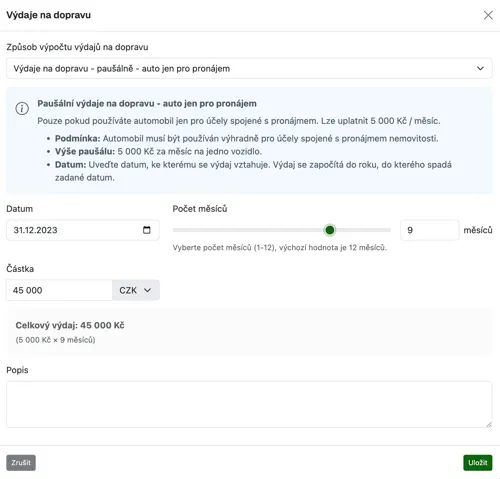Click the 'Výdaje na dopravu' dialog title
Viewport: 500px width, 479px height.
49,15
